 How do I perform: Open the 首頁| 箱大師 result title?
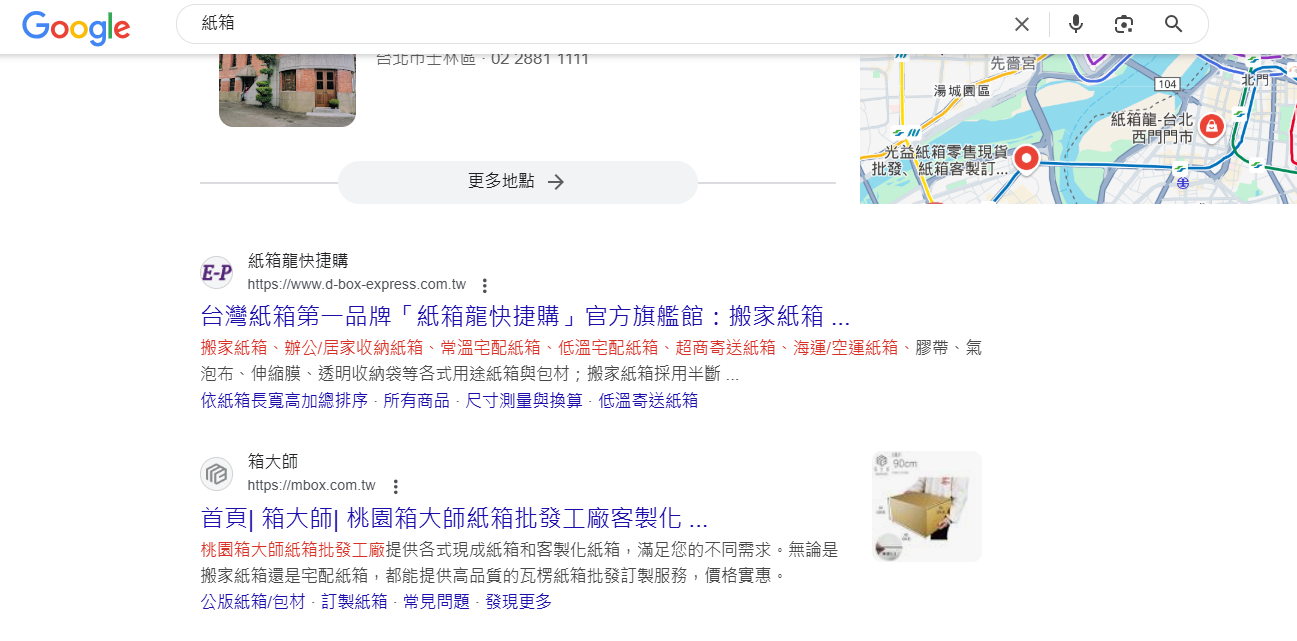(454, 519)
